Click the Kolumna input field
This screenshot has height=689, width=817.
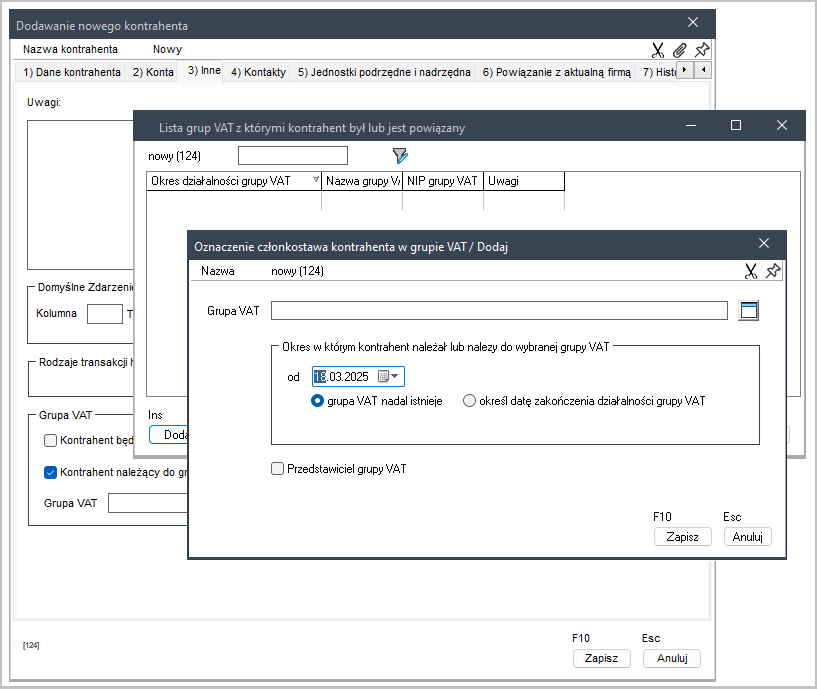104,314
